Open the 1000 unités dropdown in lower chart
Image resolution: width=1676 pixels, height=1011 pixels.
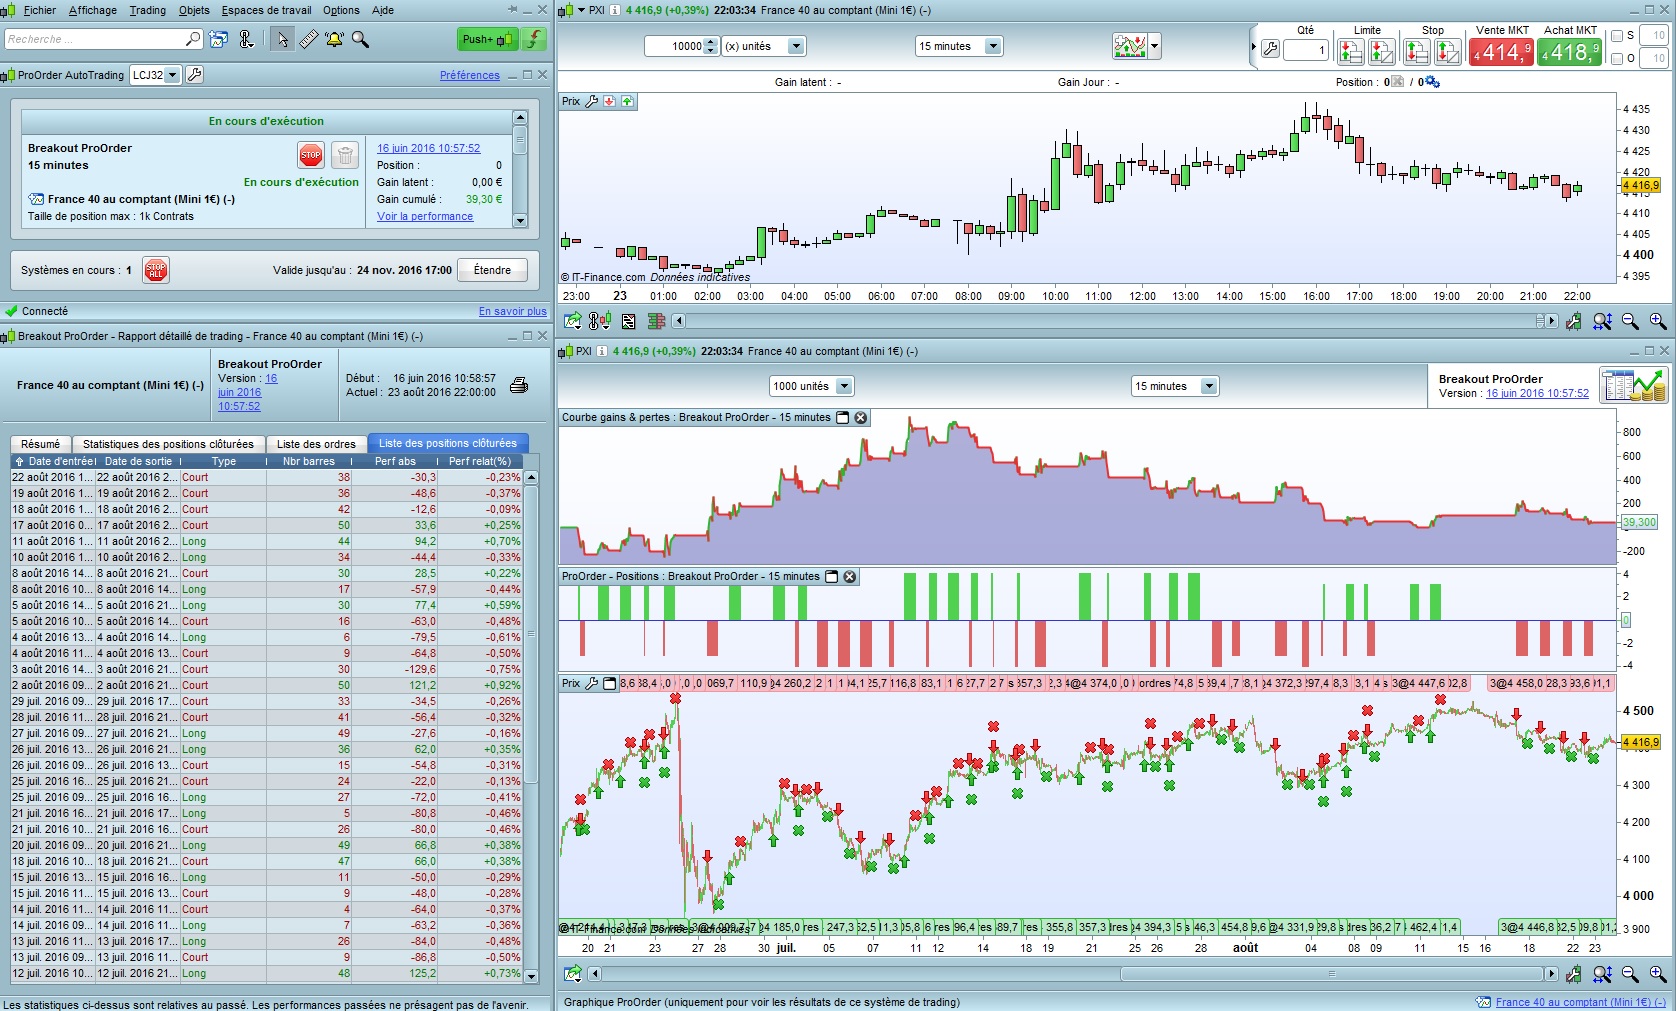(844, 386)
